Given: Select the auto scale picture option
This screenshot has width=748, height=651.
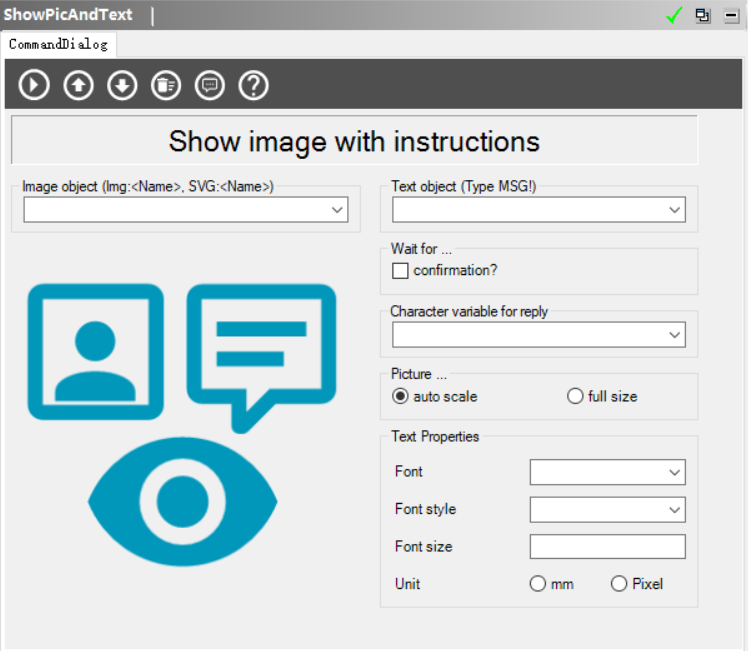Looking at the screenshot, I should 401,396.
